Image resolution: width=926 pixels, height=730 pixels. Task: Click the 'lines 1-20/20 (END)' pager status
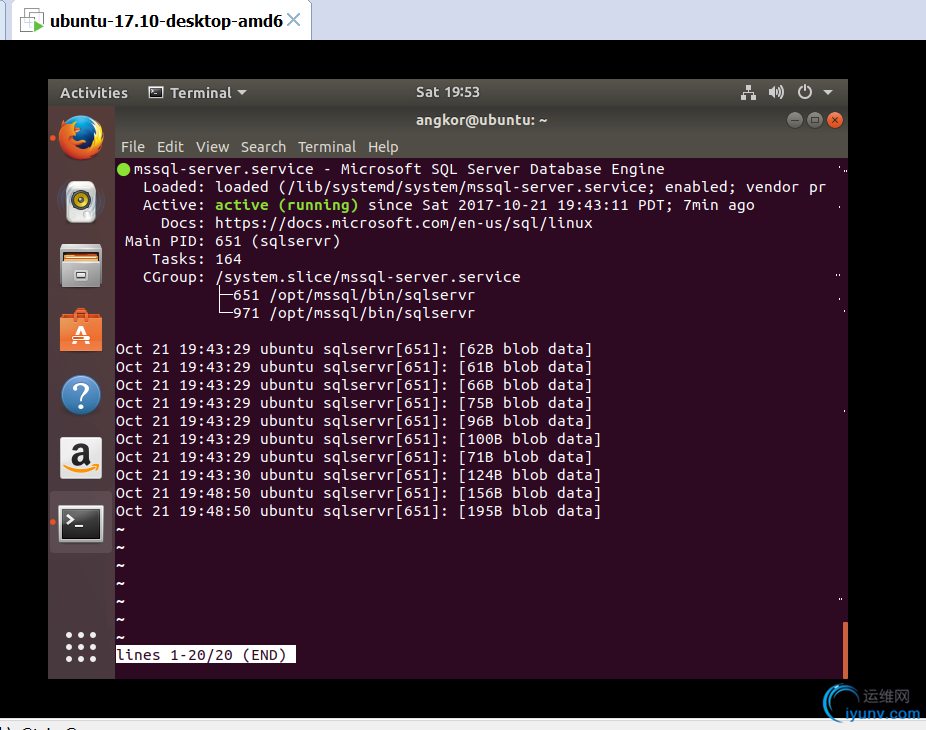click(206, 655)
